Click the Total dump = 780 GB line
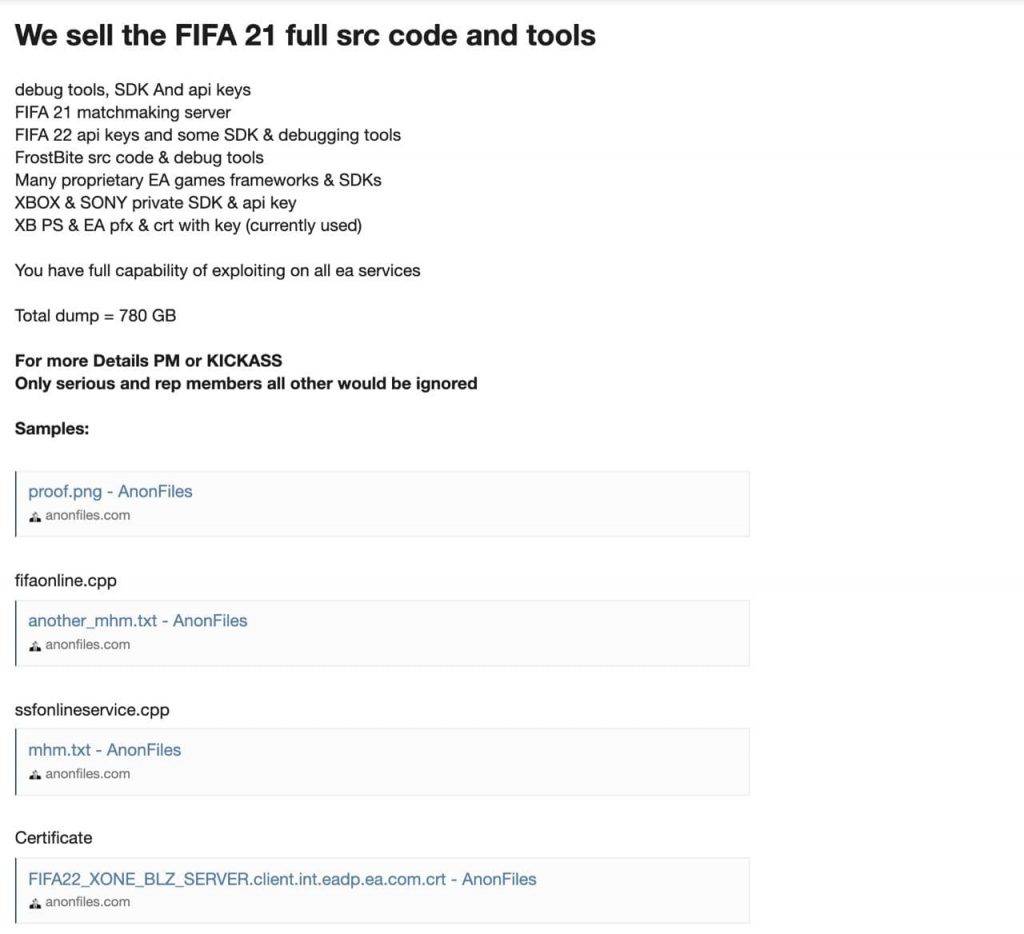Viewport: 1024px width, 934px height. click(x=95, y=316)
